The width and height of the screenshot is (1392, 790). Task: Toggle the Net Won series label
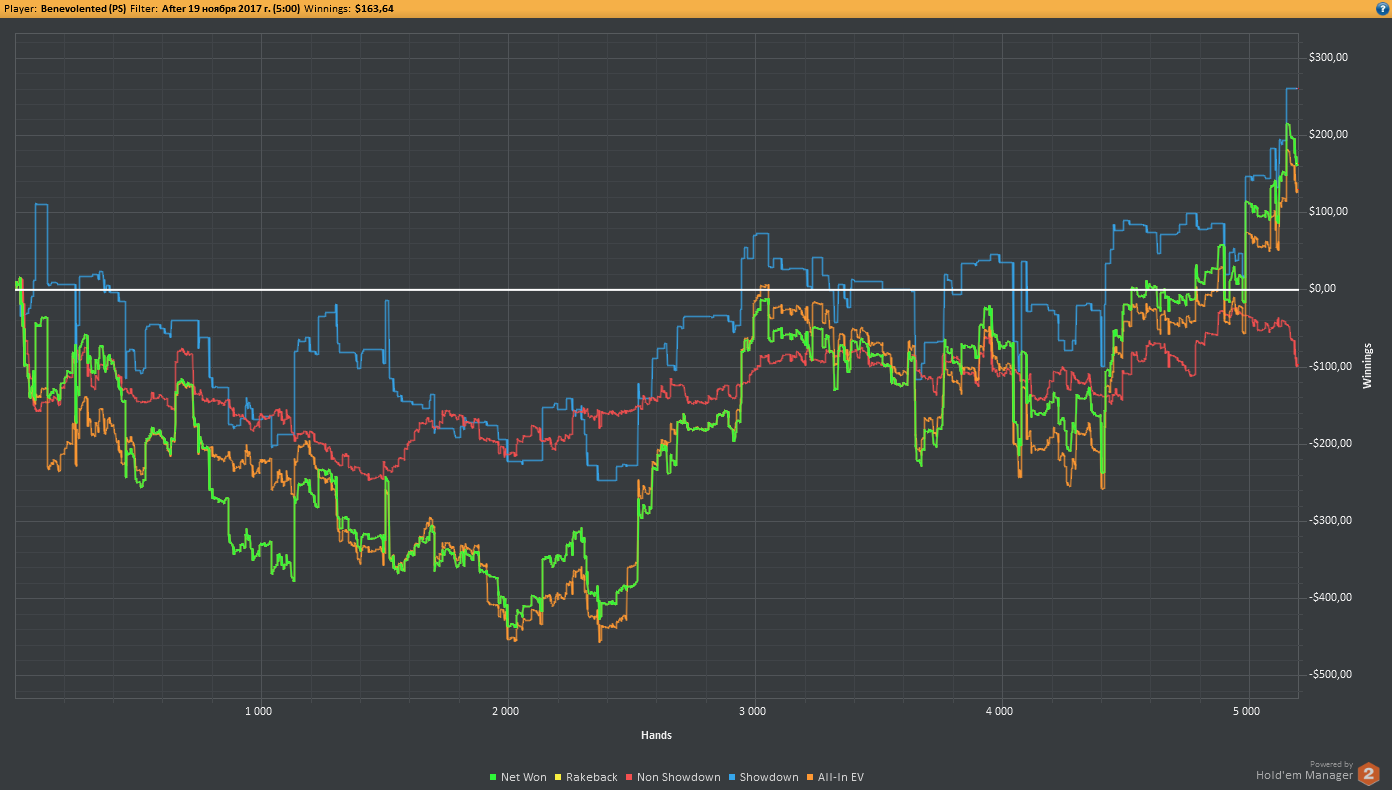click(523, 777)
